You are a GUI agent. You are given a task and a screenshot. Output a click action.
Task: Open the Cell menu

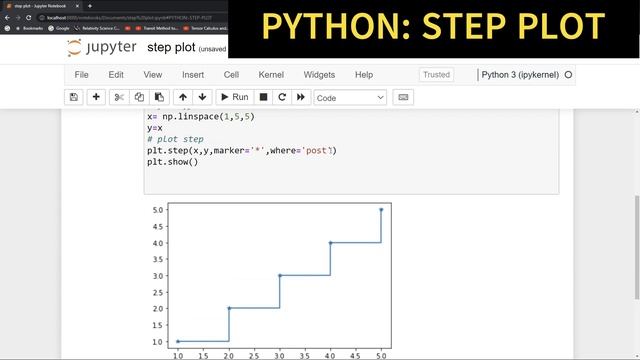pyautogui.click(x=231, y=75)
